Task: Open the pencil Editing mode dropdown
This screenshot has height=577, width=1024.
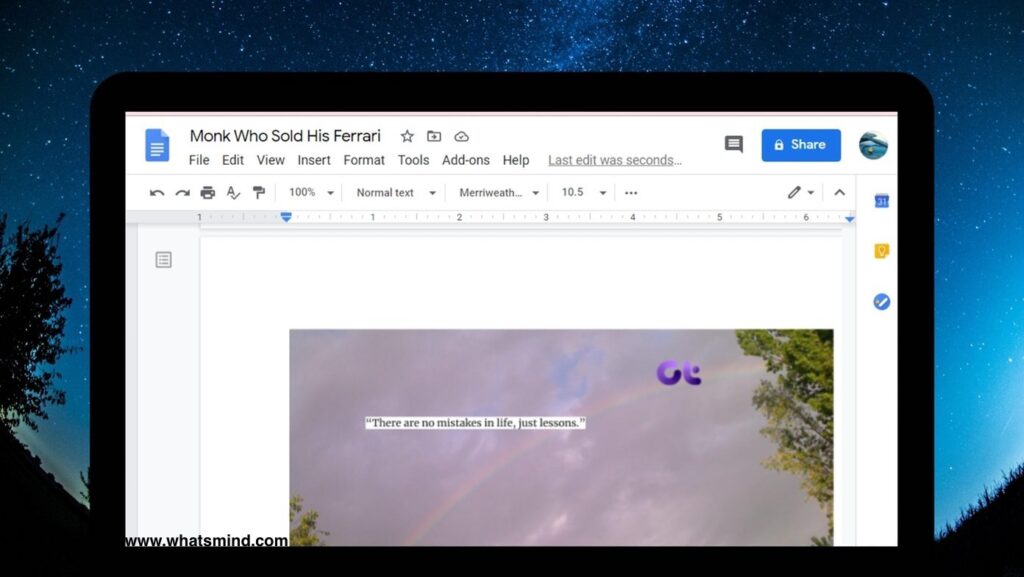Action: coord(801,193)
